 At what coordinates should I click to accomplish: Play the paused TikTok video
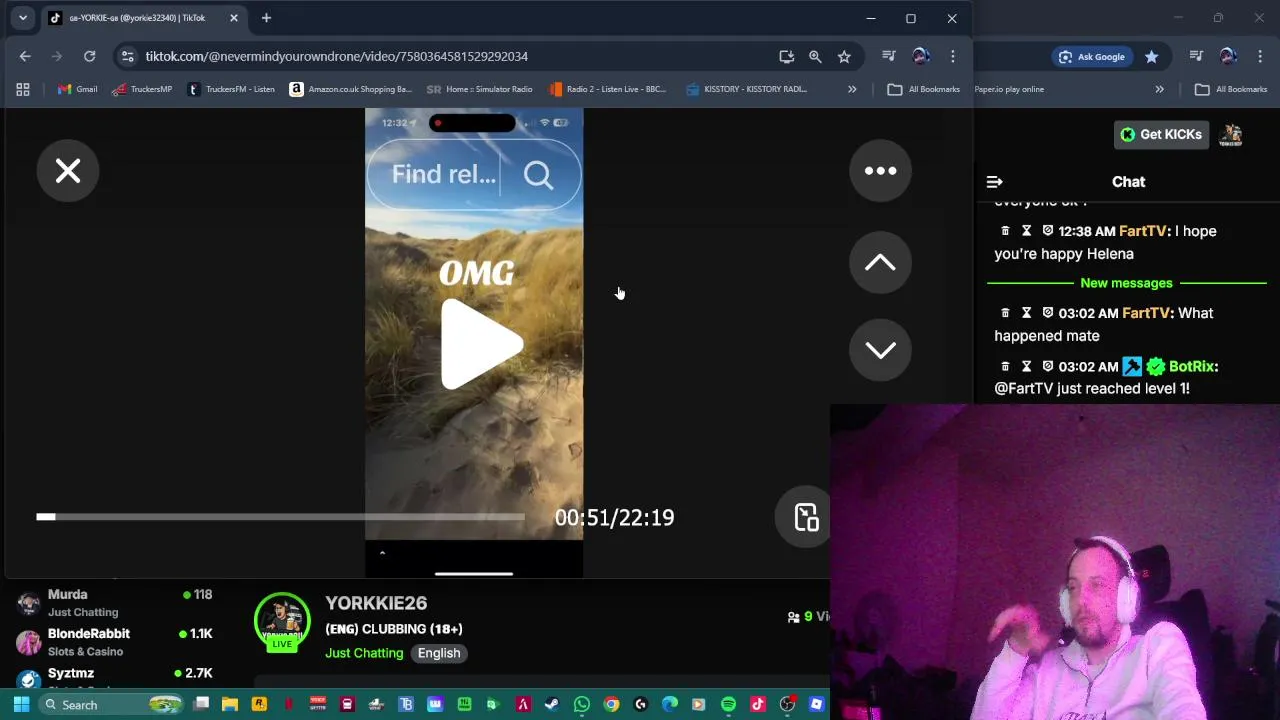[x=480, y=344]
